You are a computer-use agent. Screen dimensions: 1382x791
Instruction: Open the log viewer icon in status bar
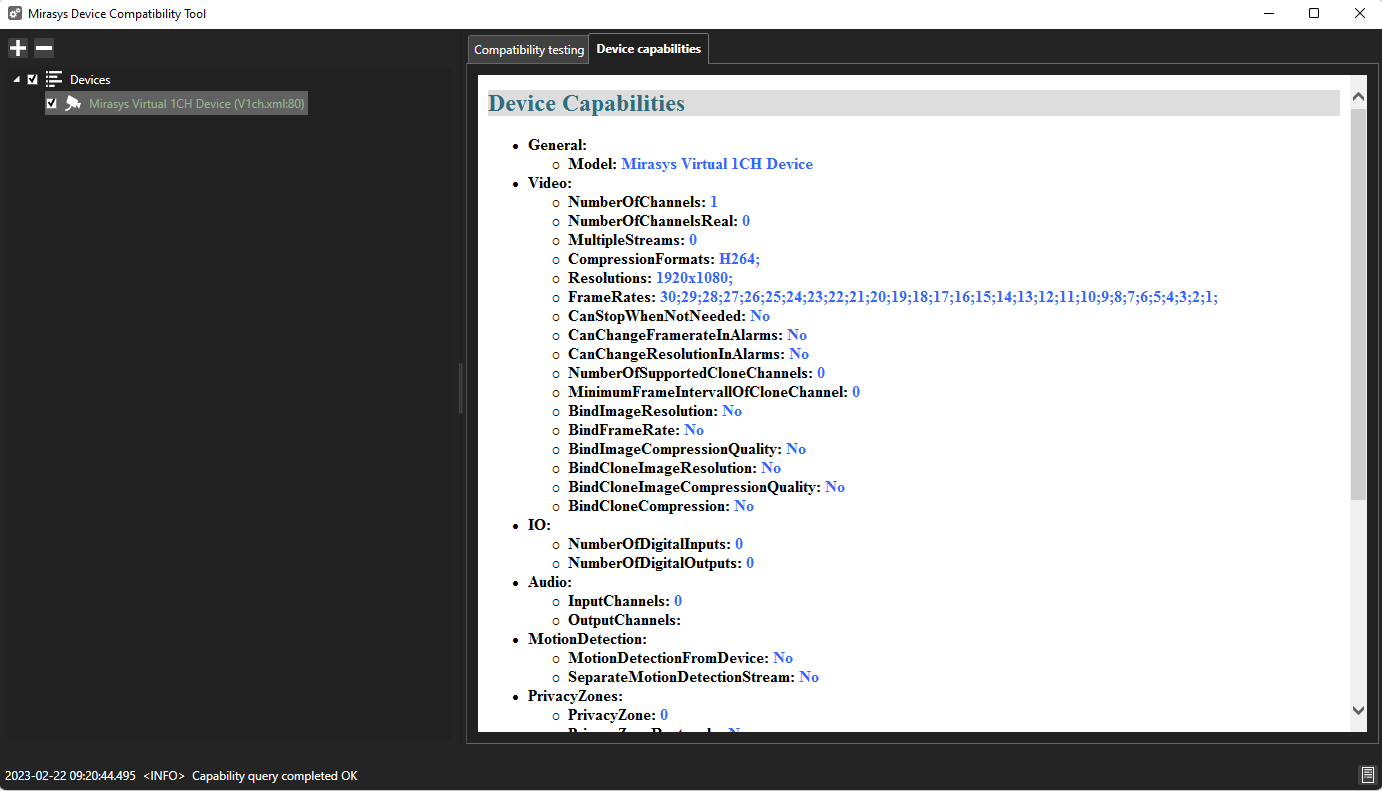pyautogui.click(x=1367, y=775)
